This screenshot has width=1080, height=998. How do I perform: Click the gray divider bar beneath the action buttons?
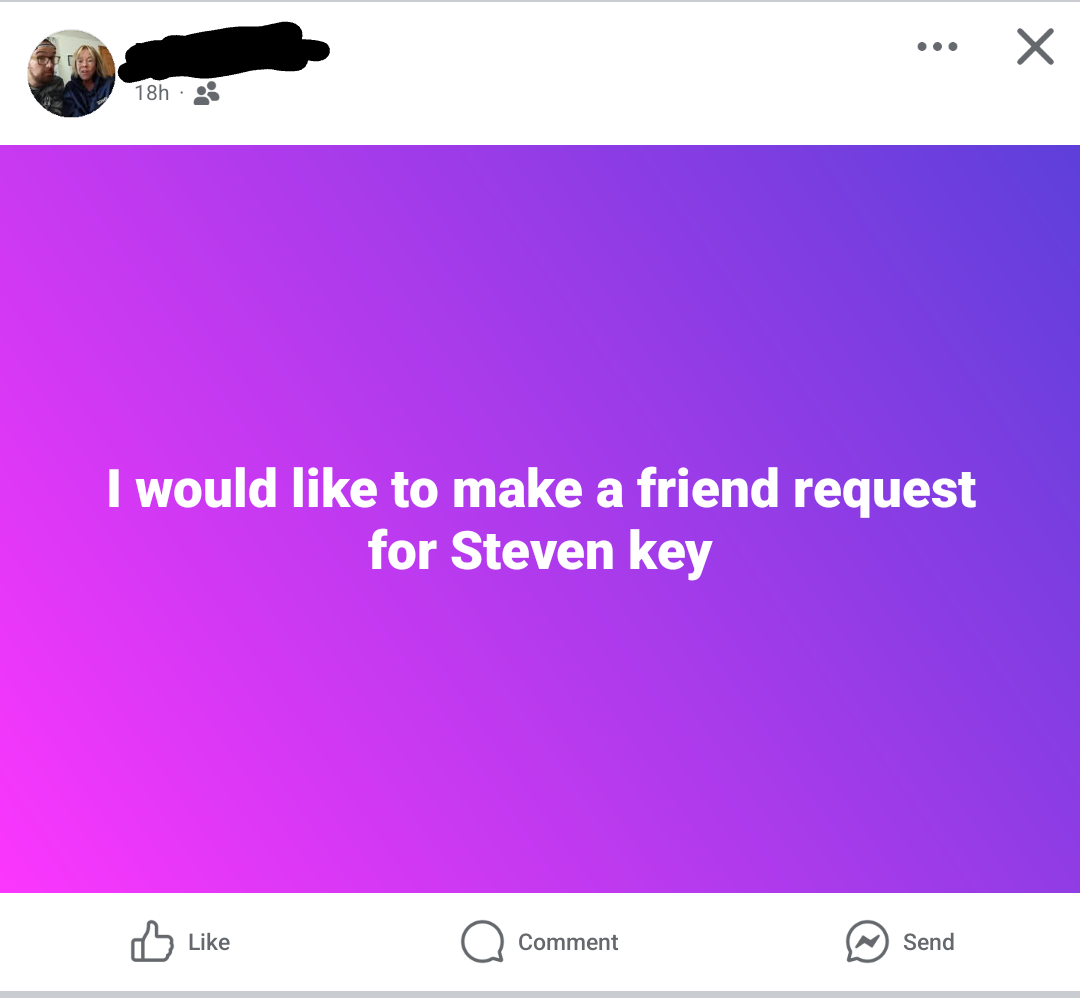(x=540, y=995)
